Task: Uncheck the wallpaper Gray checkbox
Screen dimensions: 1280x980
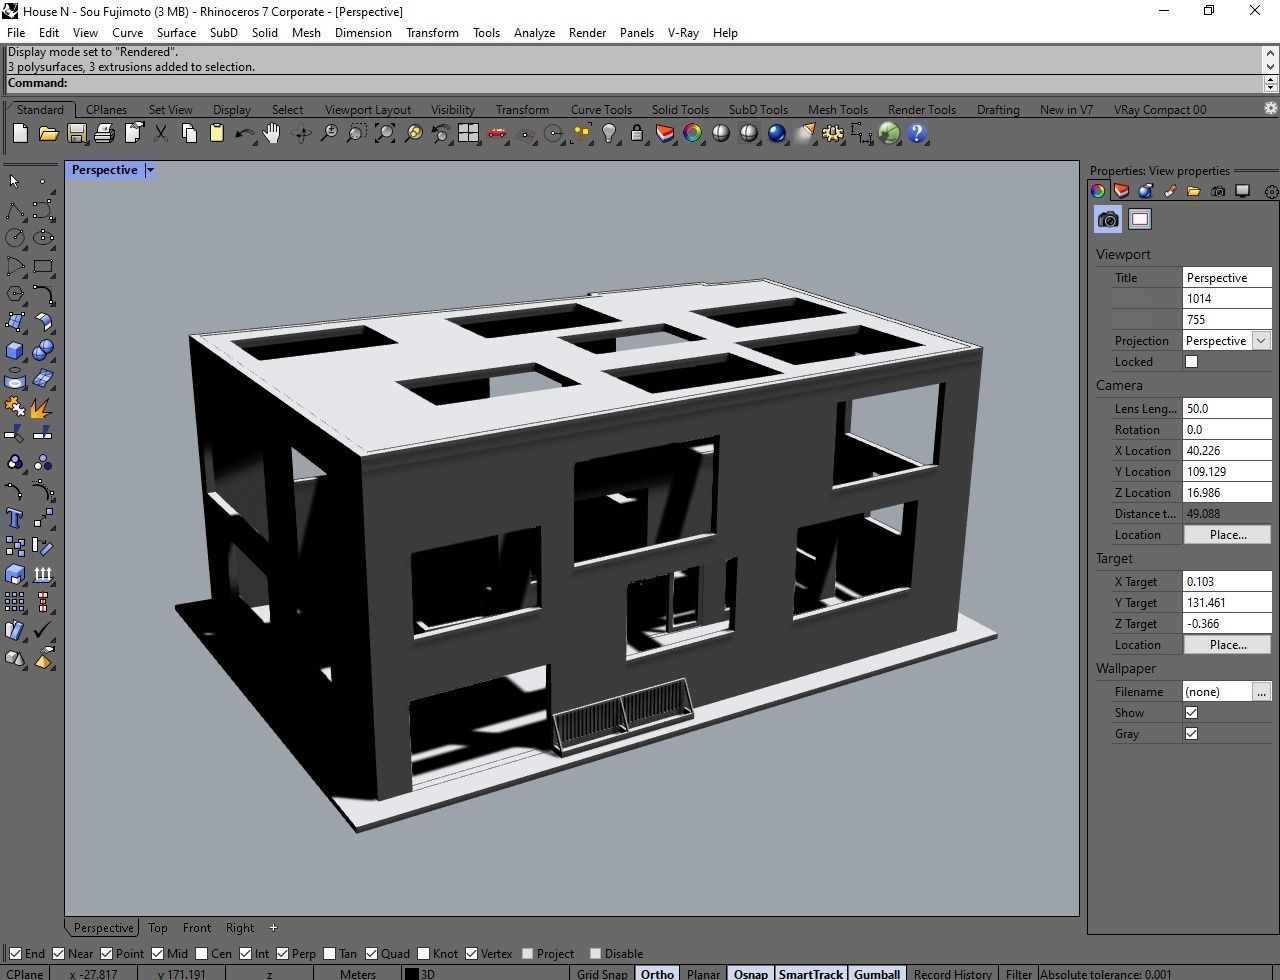Action: point(1191,734)
